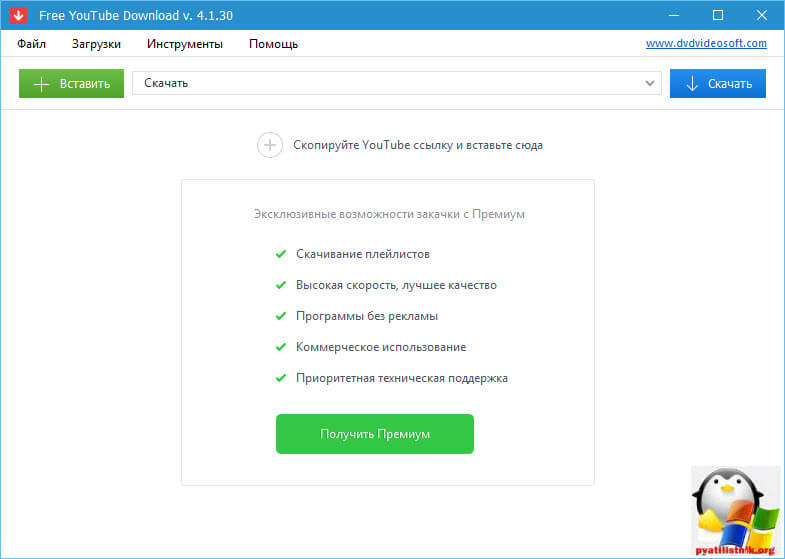Viewport: 785px width, 559px height.
Task: Click the blue Скачать download button
Action: click(717, 84)
